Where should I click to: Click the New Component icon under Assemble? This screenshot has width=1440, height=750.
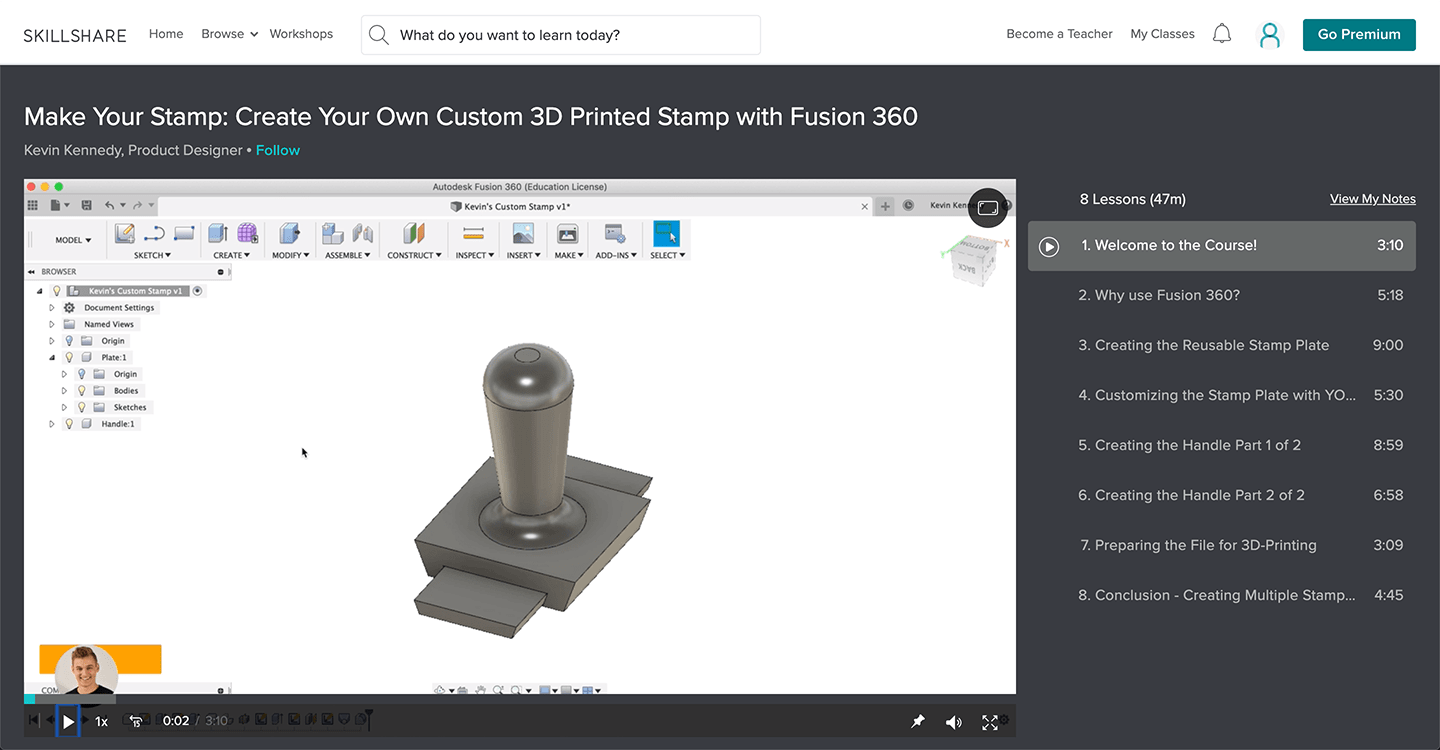(333, 234)
